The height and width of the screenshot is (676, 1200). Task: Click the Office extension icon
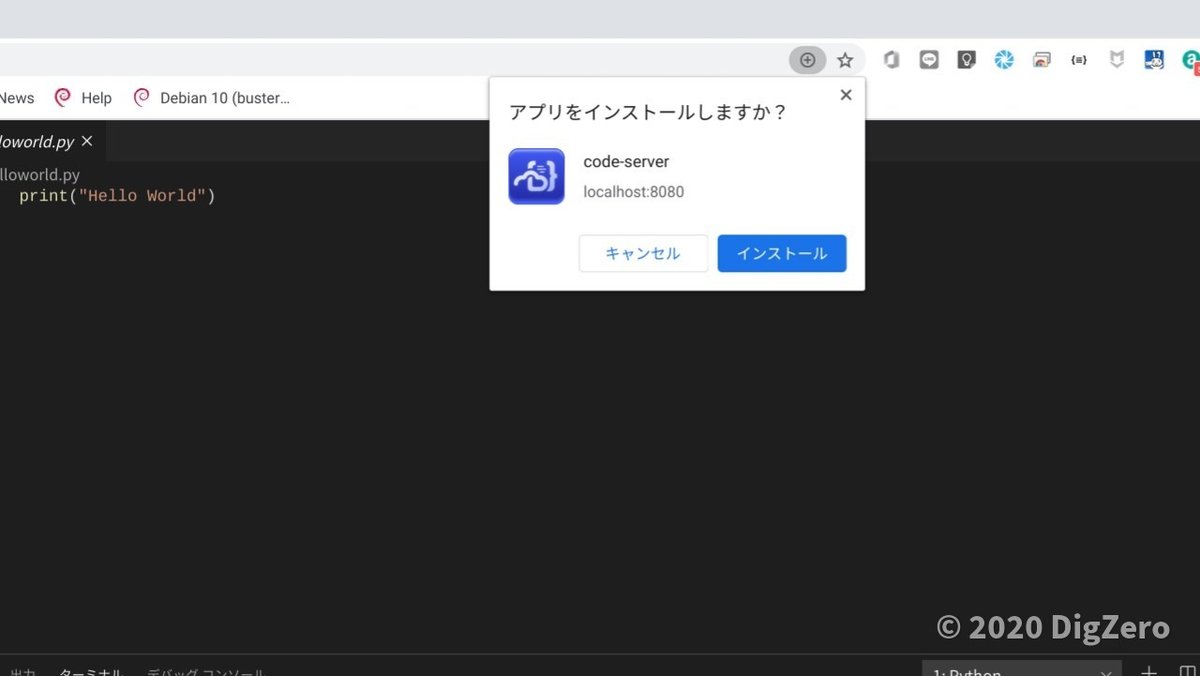(890, 60)
